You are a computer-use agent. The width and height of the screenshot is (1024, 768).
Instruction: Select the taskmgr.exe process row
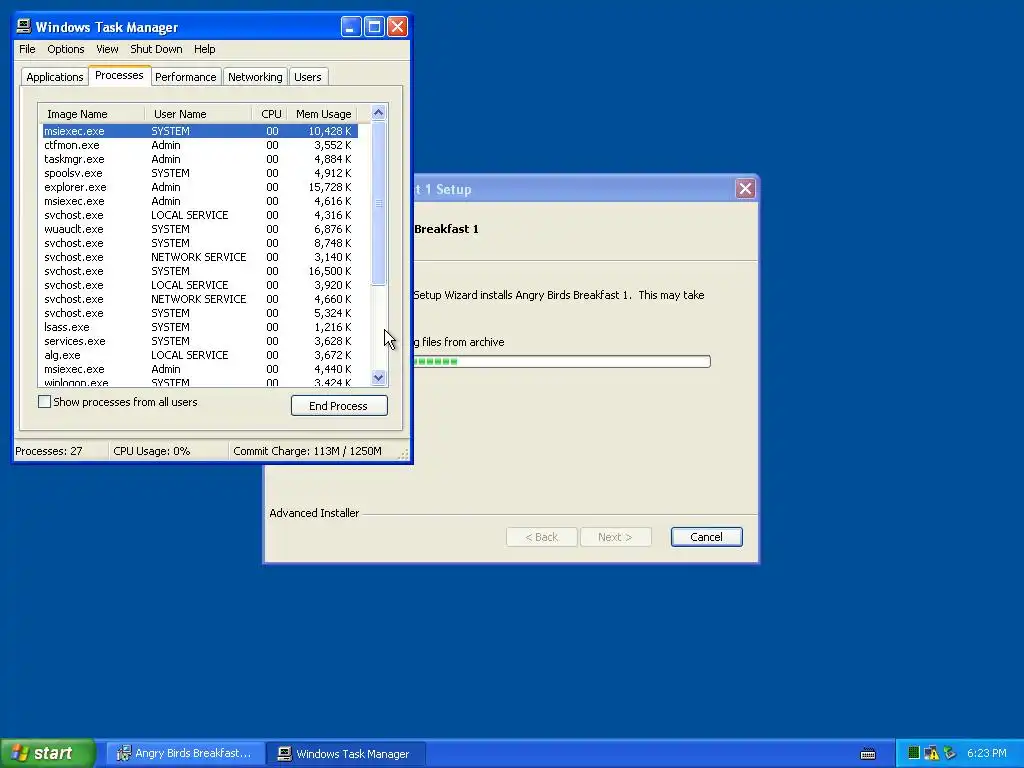200,159
